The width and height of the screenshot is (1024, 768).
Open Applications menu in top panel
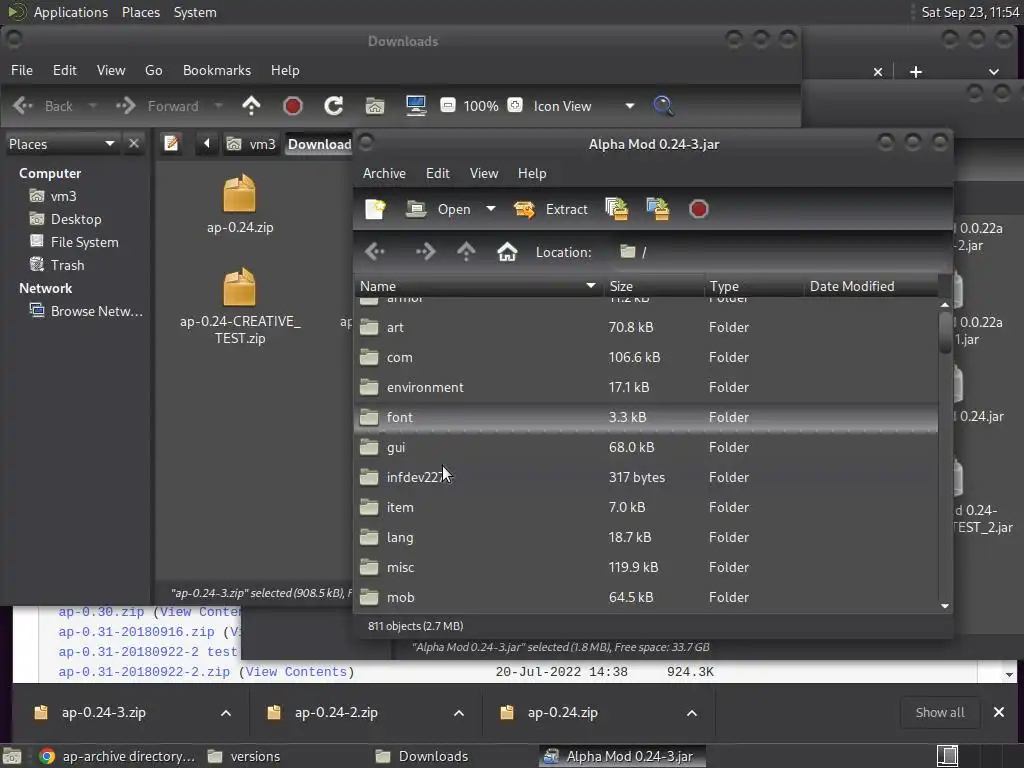coord(71,12)
